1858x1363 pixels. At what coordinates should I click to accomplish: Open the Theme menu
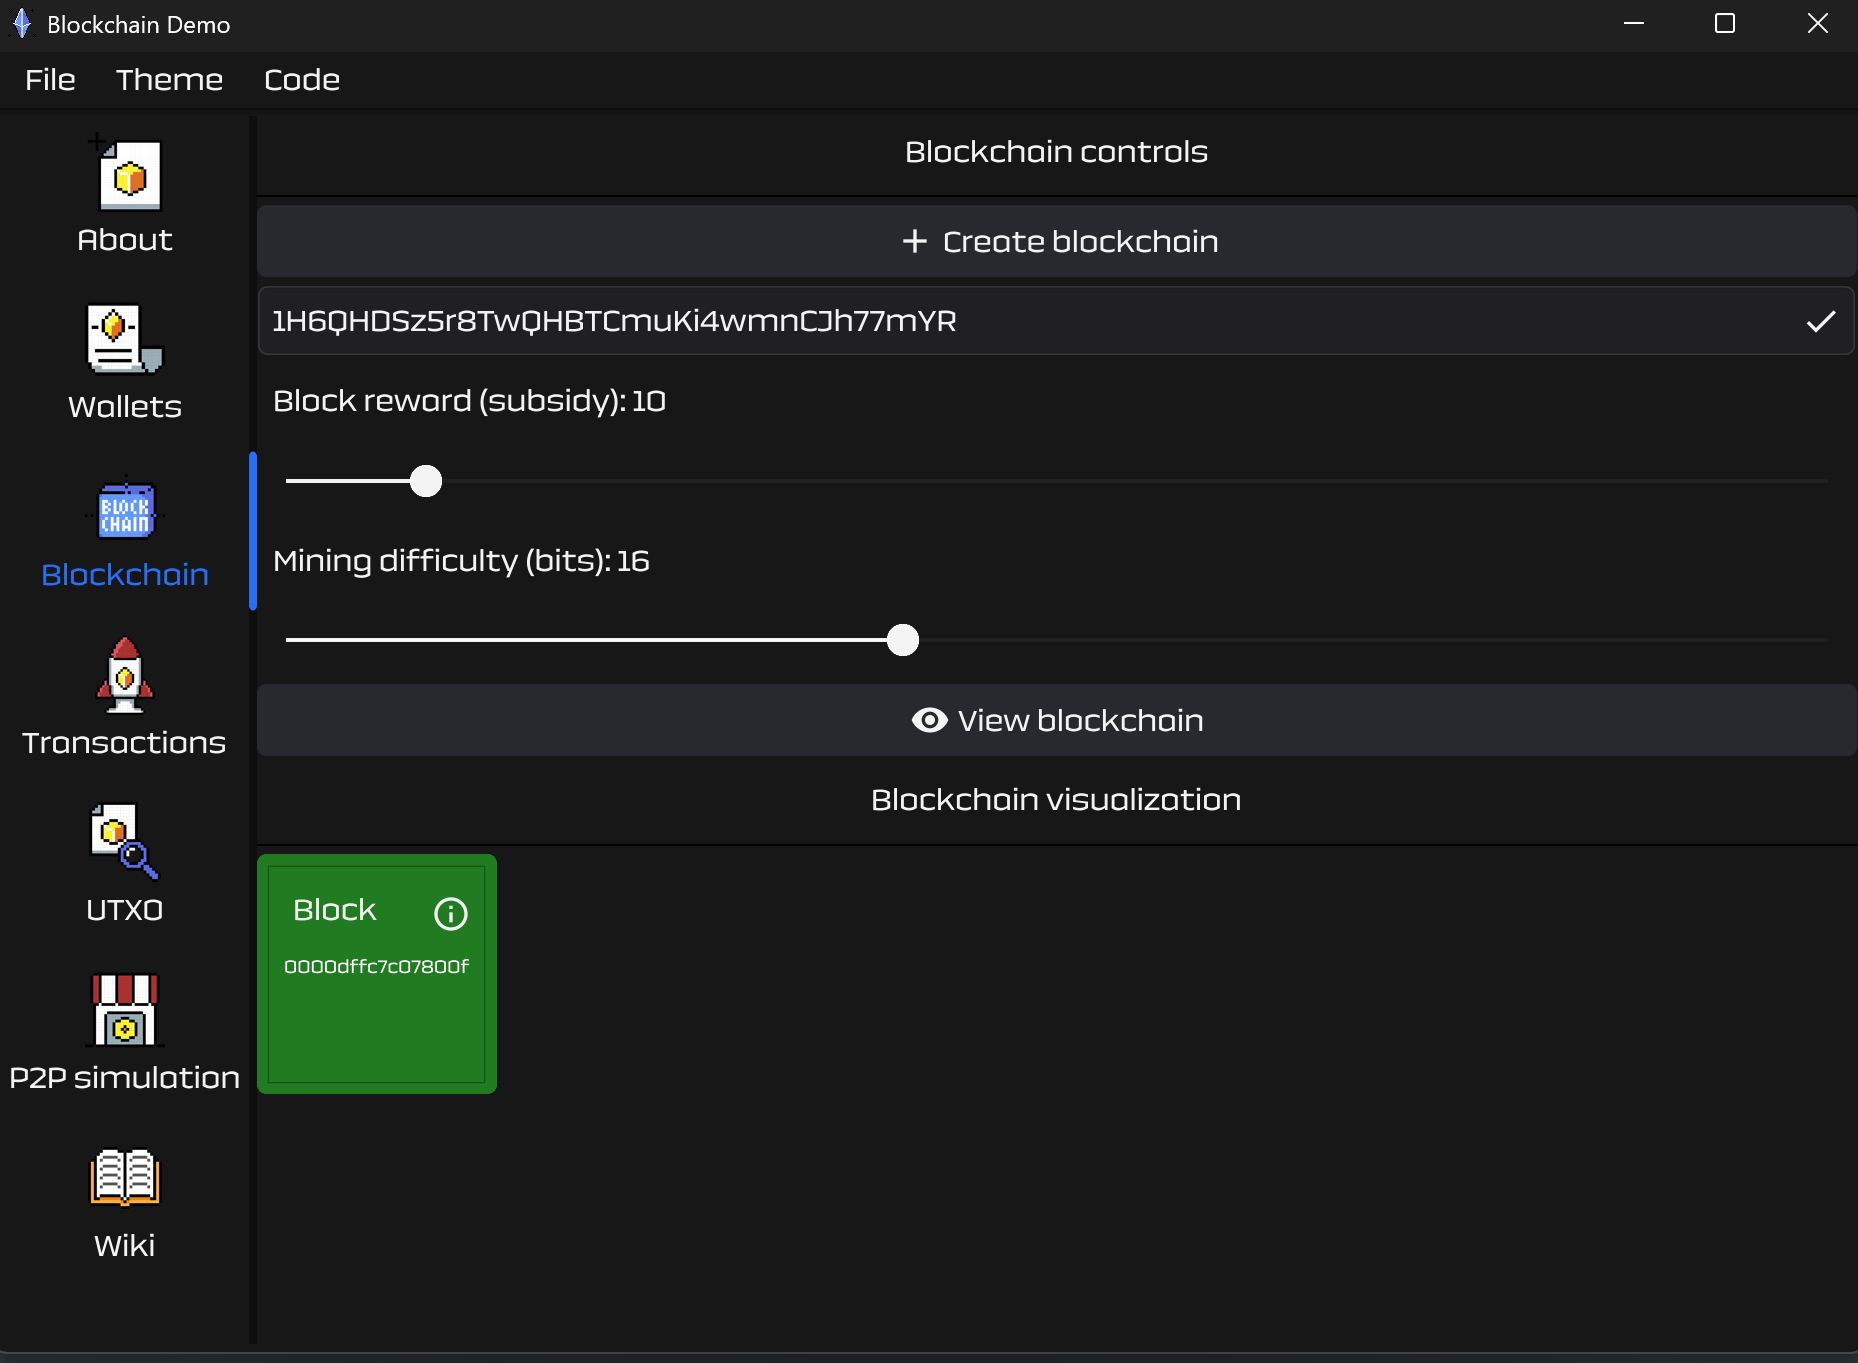pos(169,80)
